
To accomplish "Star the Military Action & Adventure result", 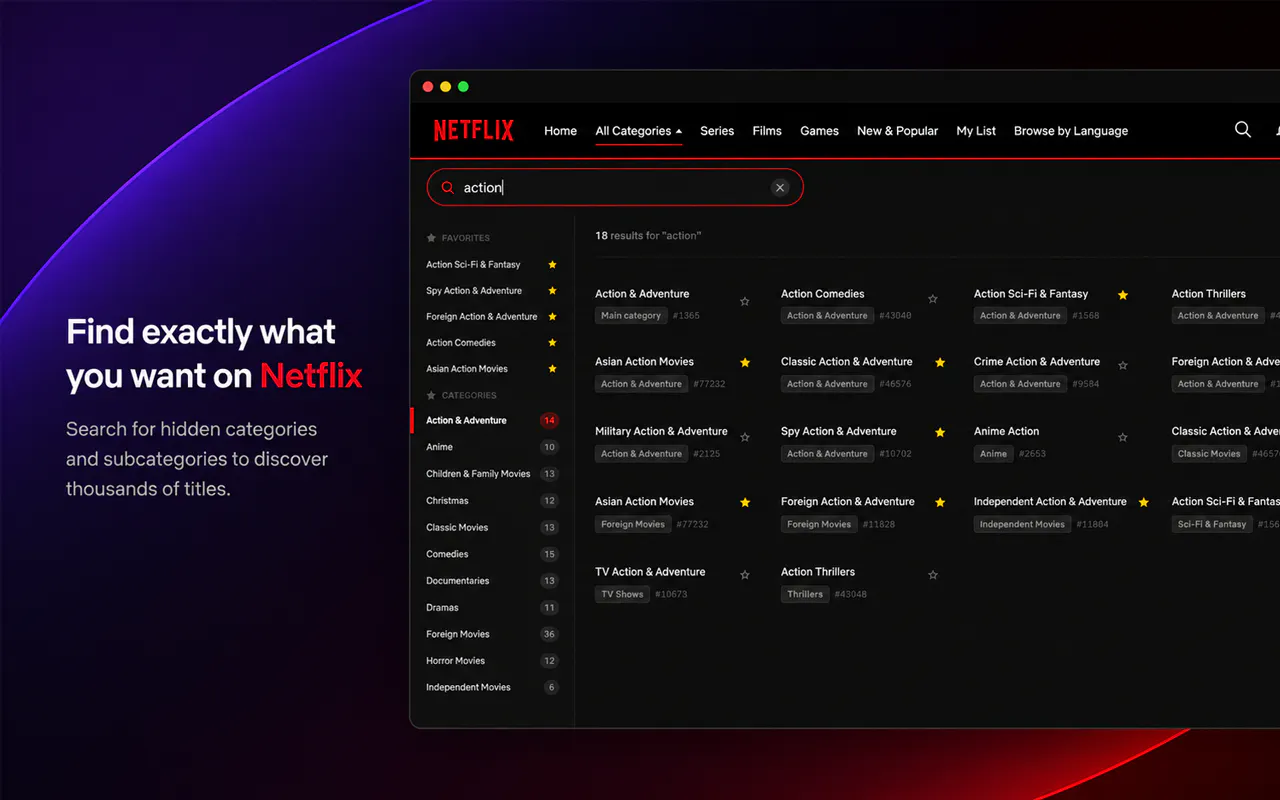I will coord(744,437).
